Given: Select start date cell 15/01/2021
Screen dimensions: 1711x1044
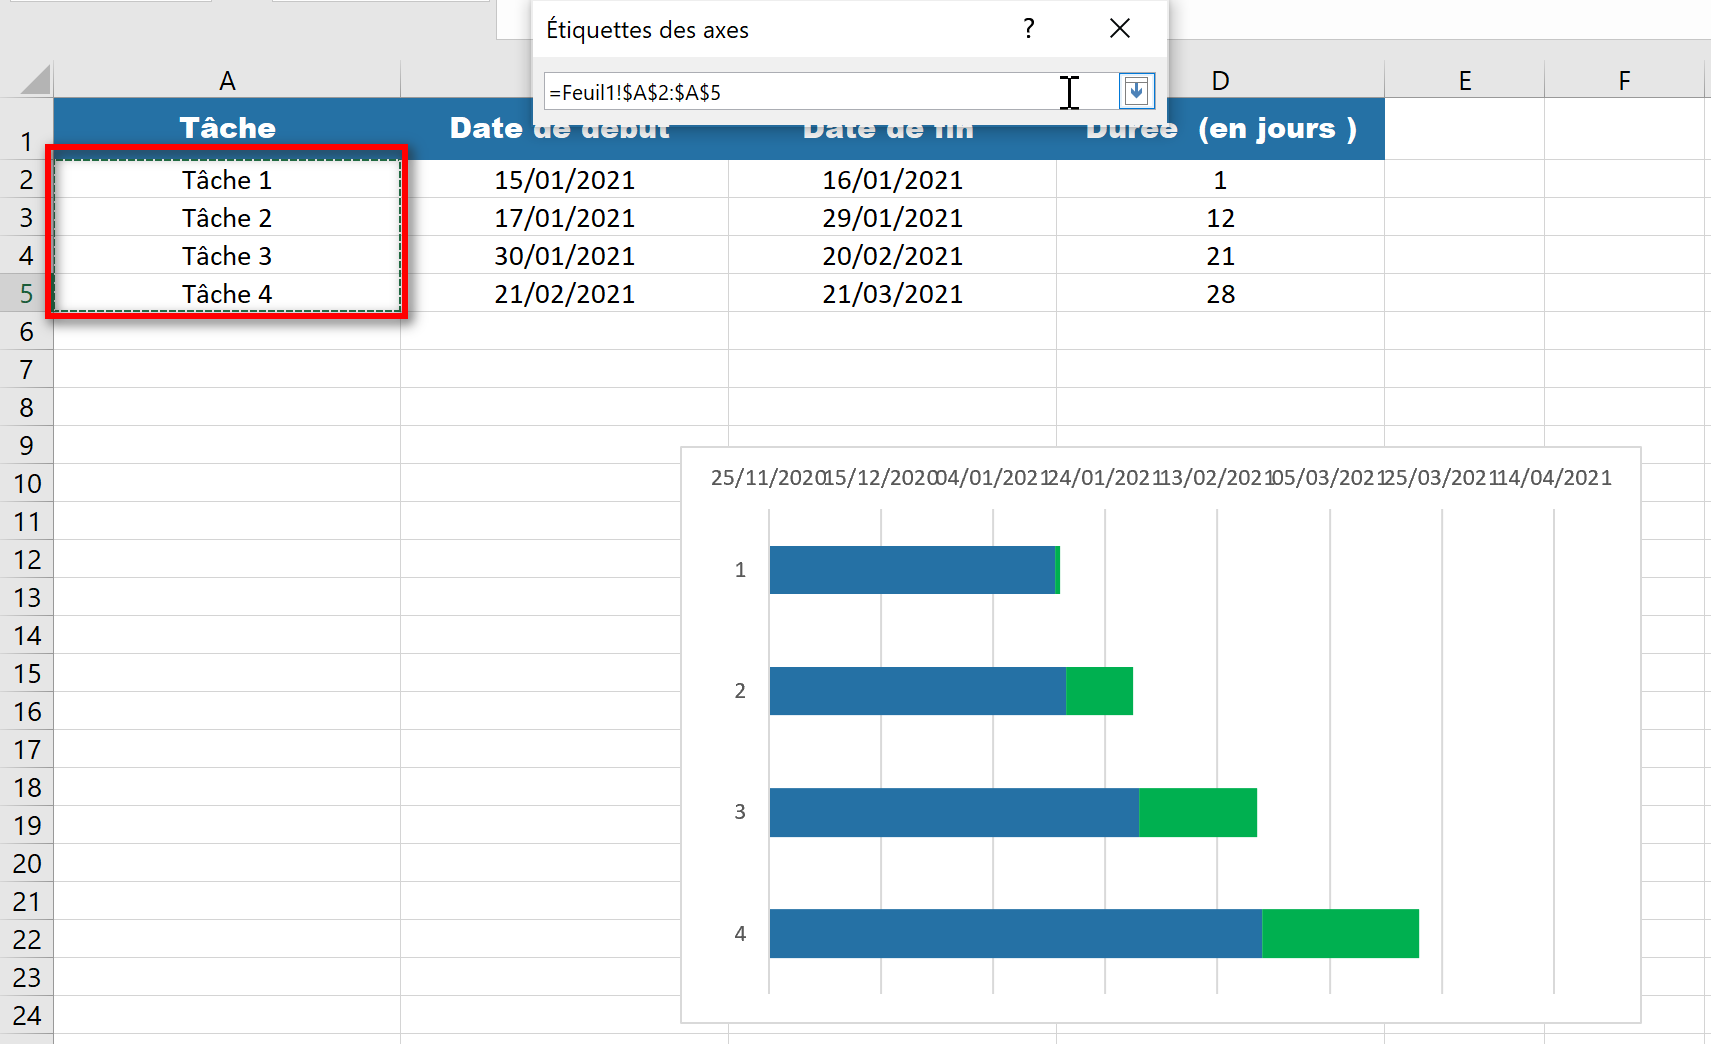Looking at the screenshot, I should pos(564,180).
